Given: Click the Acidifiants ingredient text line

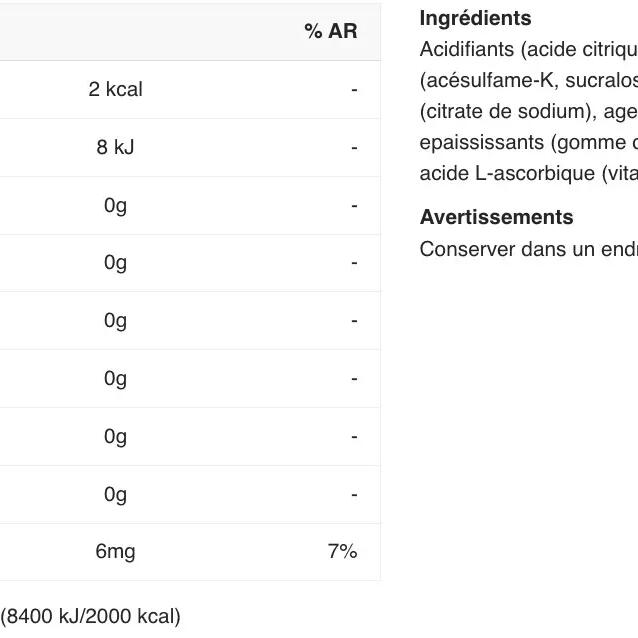Looking at the screenshot, I should click(528, 49).
